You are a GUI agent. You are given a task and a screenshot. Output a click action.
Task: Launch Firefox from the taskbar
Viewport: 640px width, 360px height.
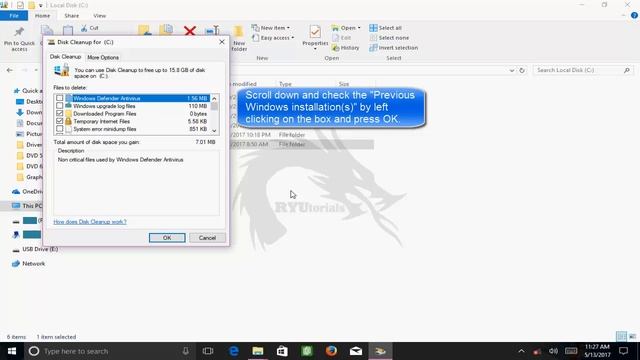pos(331,351)
